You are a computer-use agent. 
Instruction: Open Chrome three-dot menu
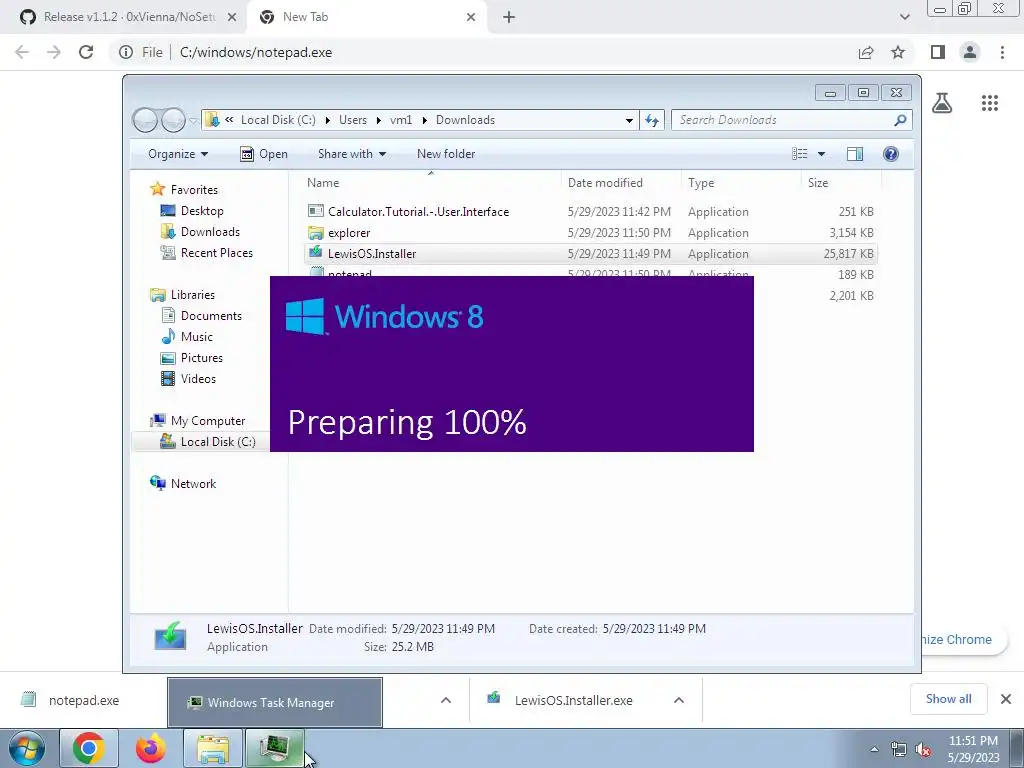[x=1002, y=52]
